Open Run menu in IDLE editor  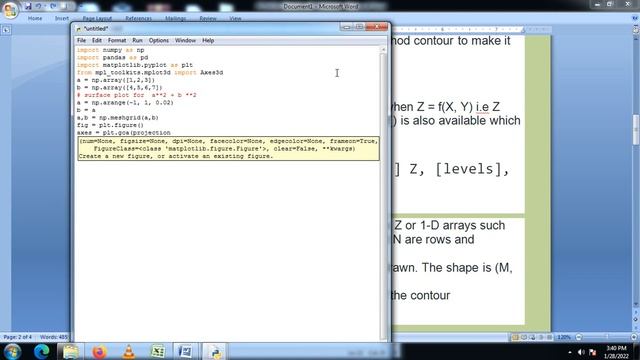click(x=138, y=40)
